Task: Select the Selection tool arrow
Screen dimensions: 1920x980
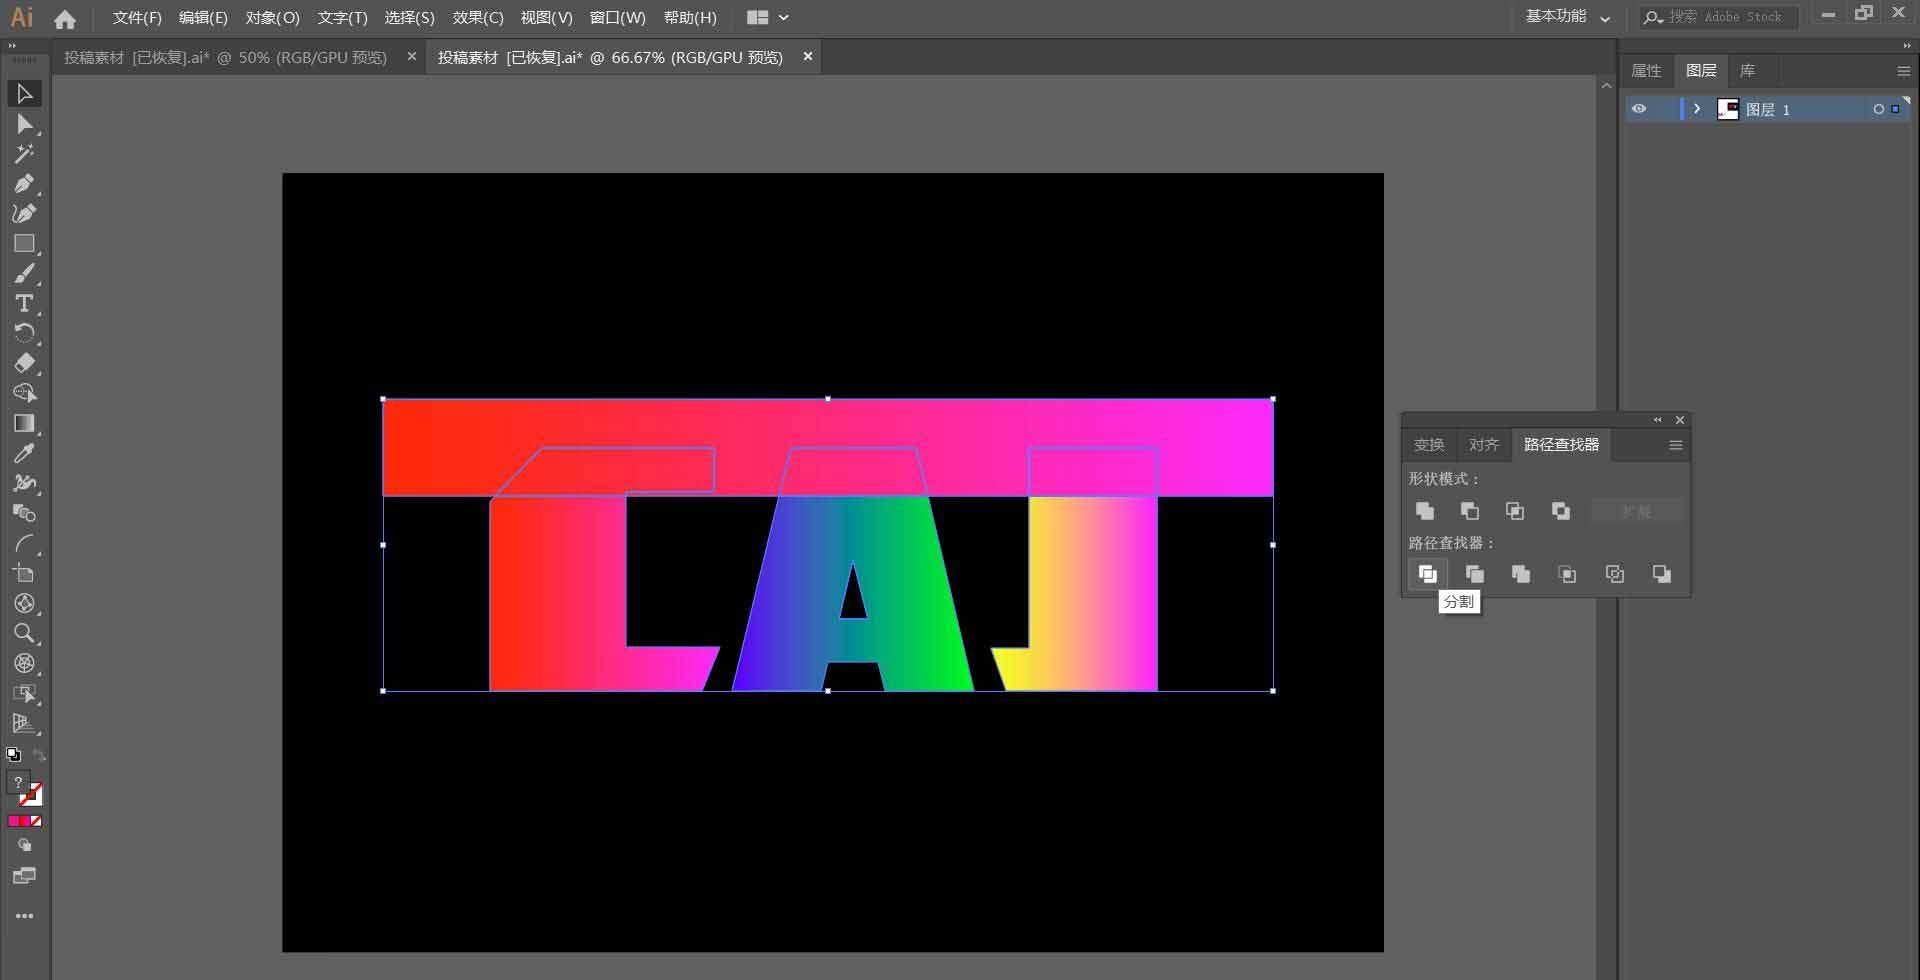Action: (x=24, y=94)
